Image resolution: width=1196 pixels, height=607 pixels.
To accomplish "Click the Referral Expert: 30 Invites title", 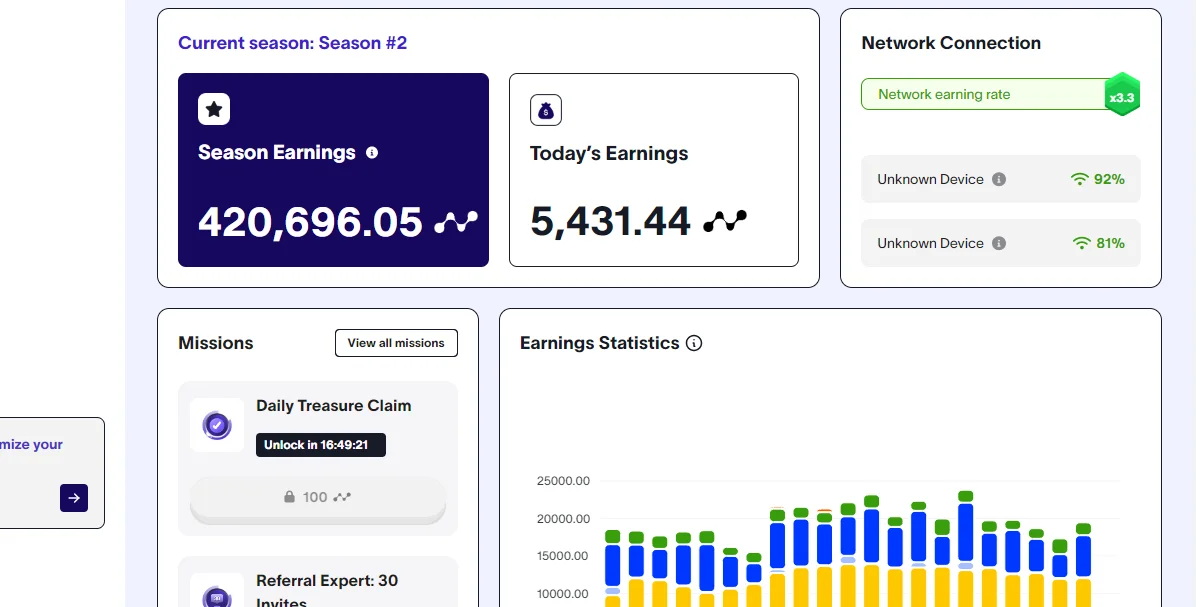I will pyautogui.click(x=327, y=592).
